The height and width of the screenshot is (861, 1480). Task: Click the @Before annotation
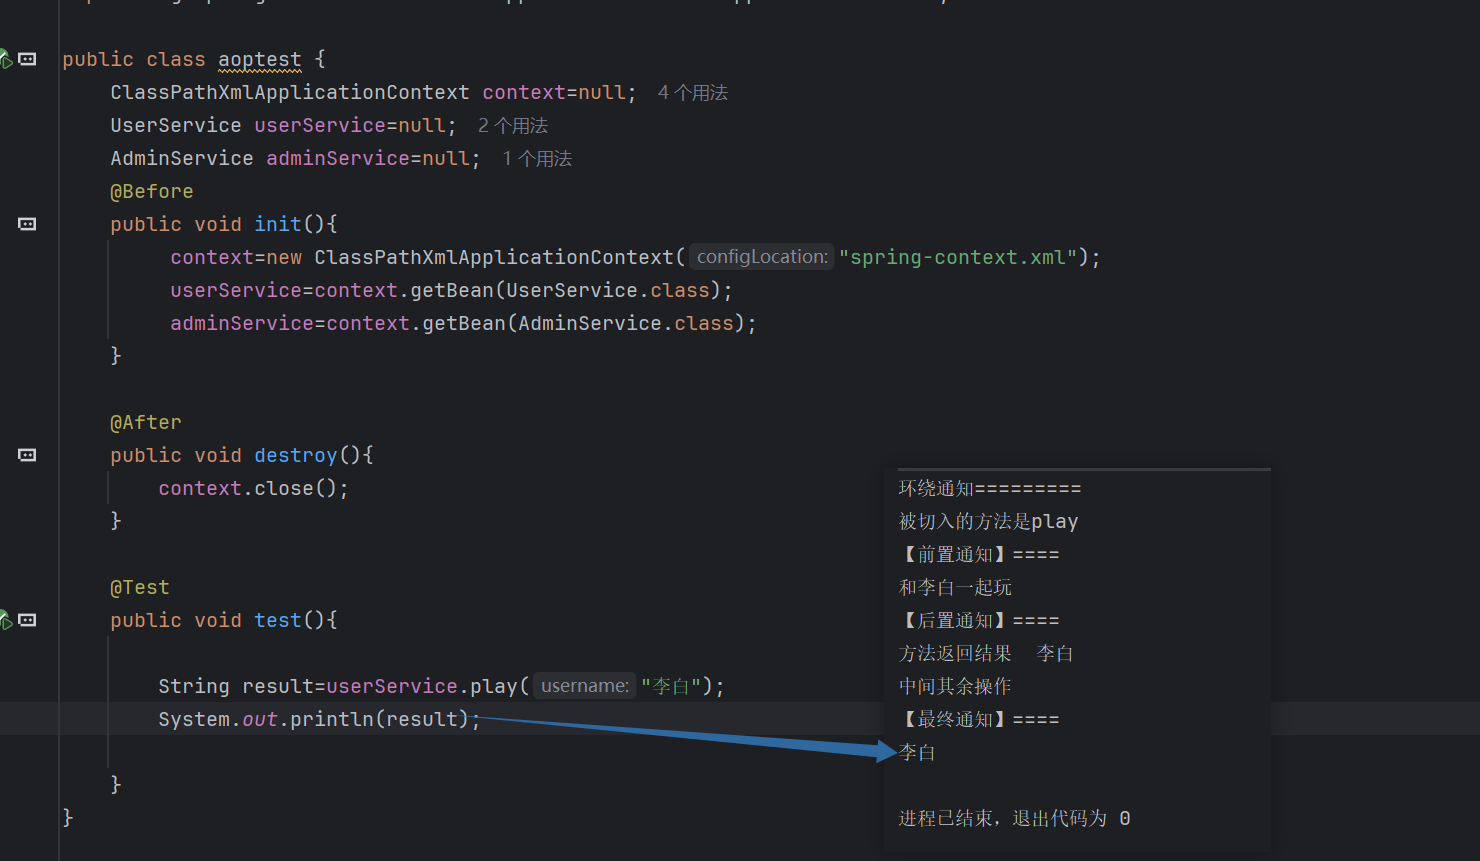[151, 191]
